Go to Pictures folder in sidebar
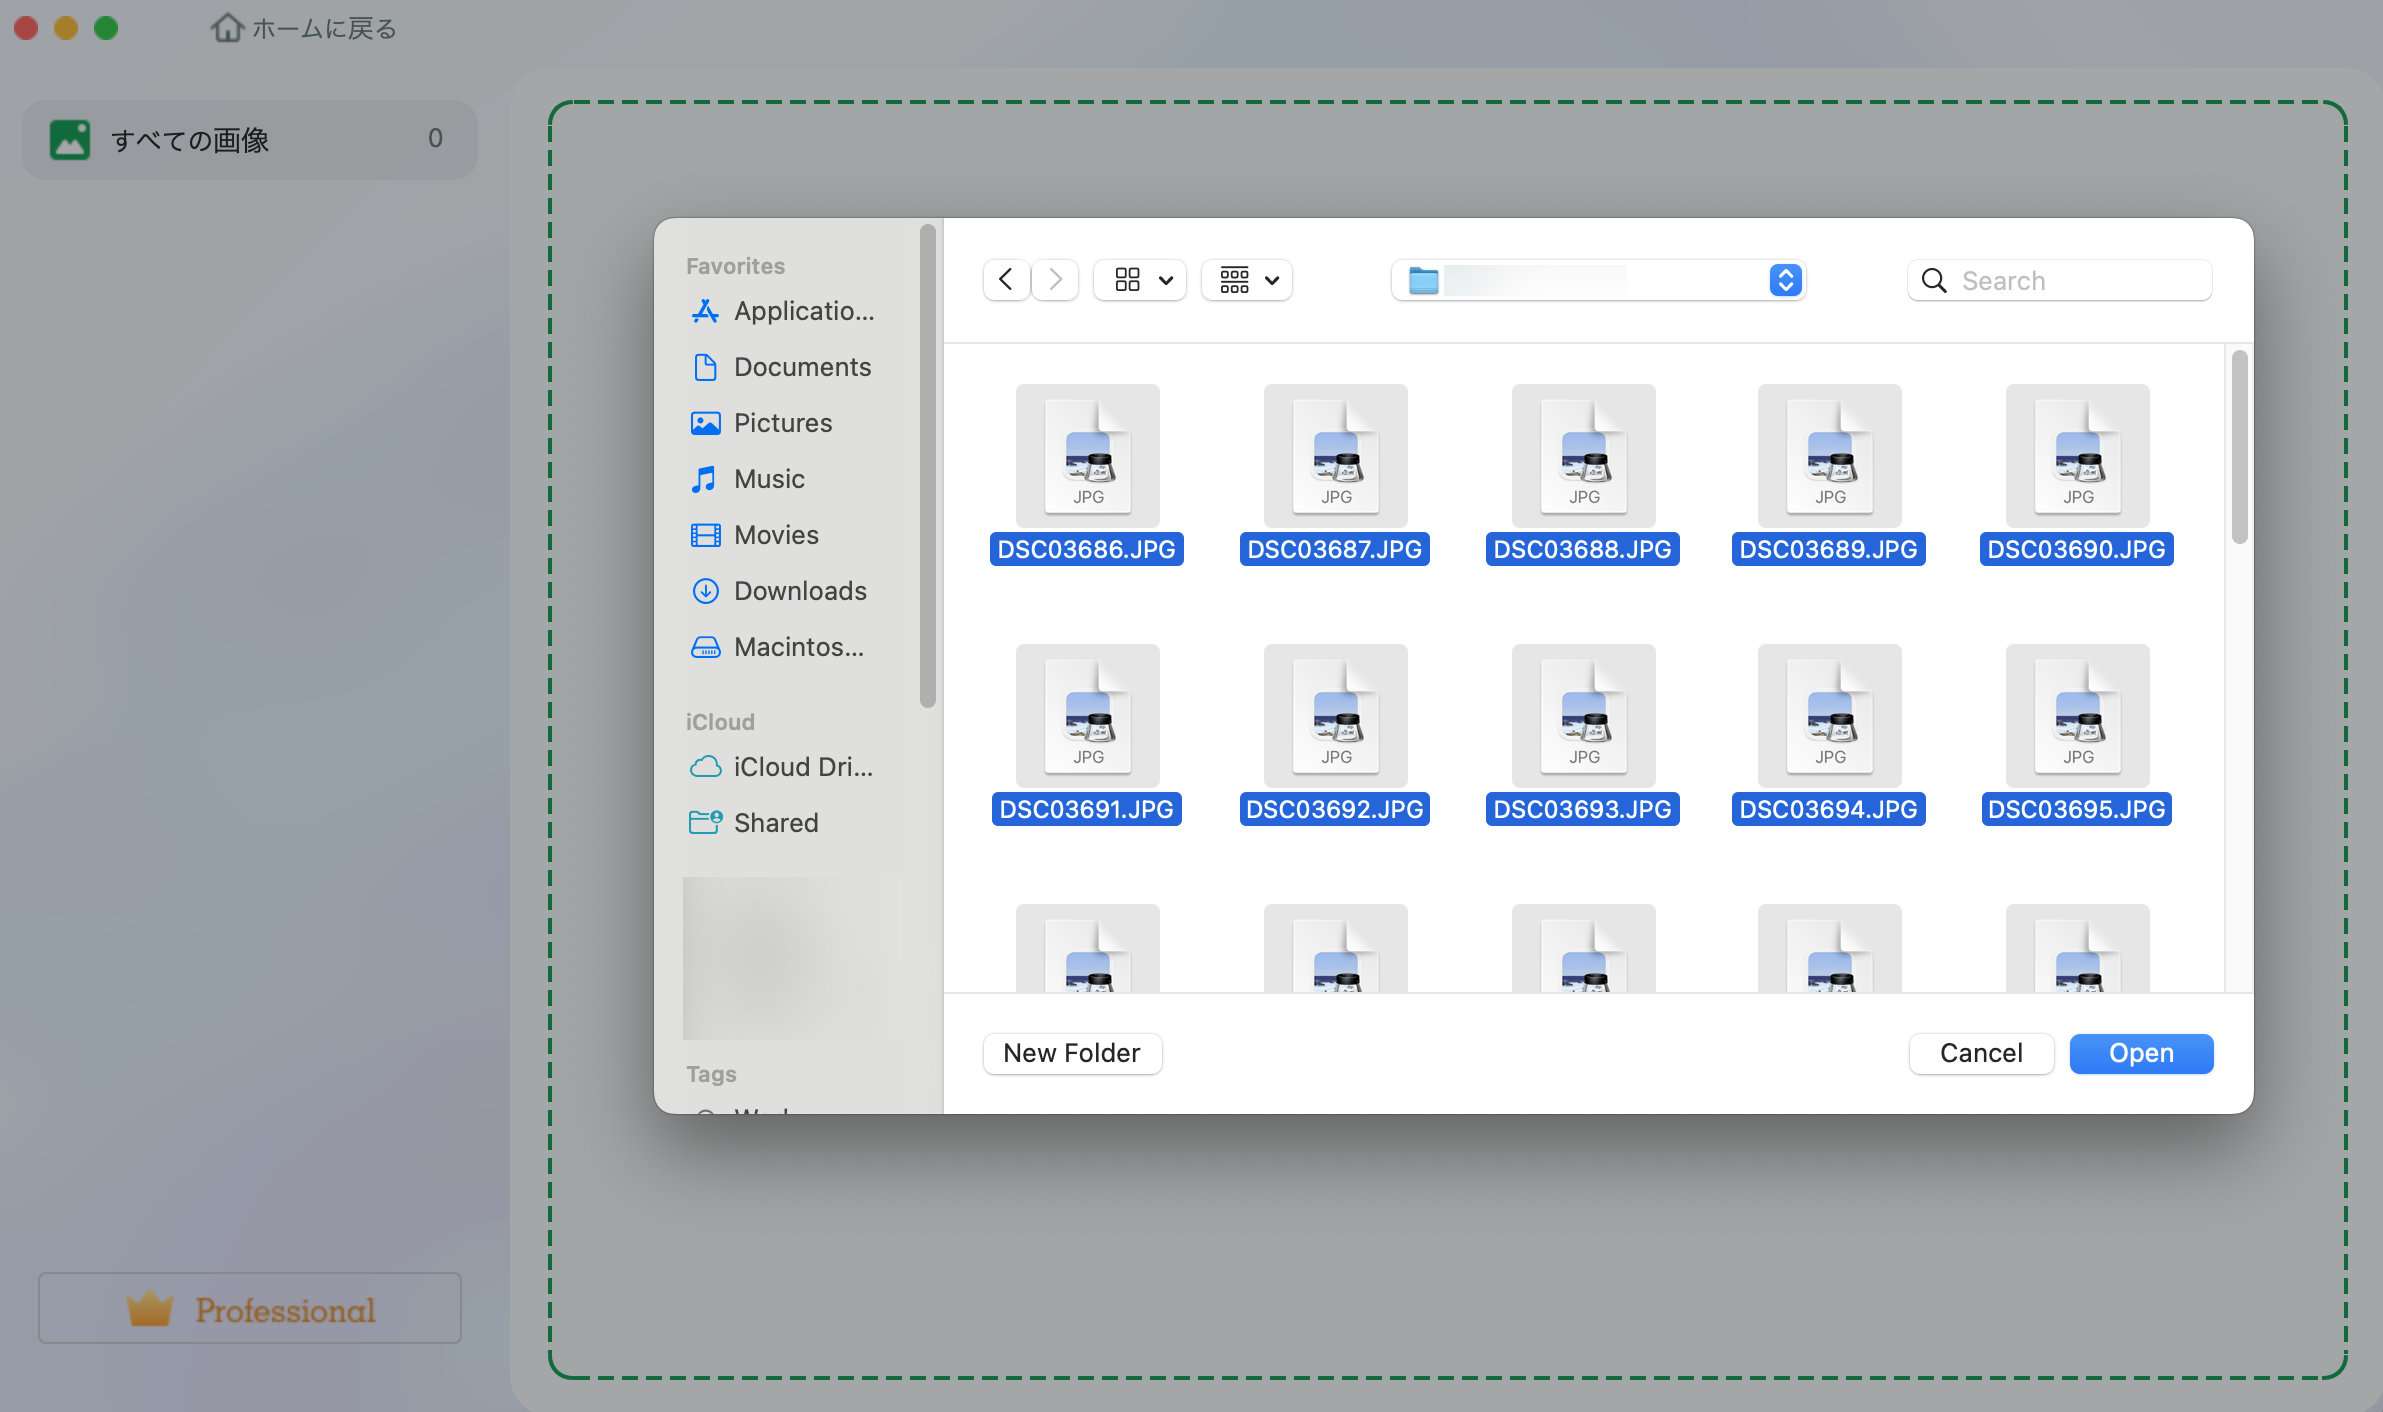 point(782,423)
